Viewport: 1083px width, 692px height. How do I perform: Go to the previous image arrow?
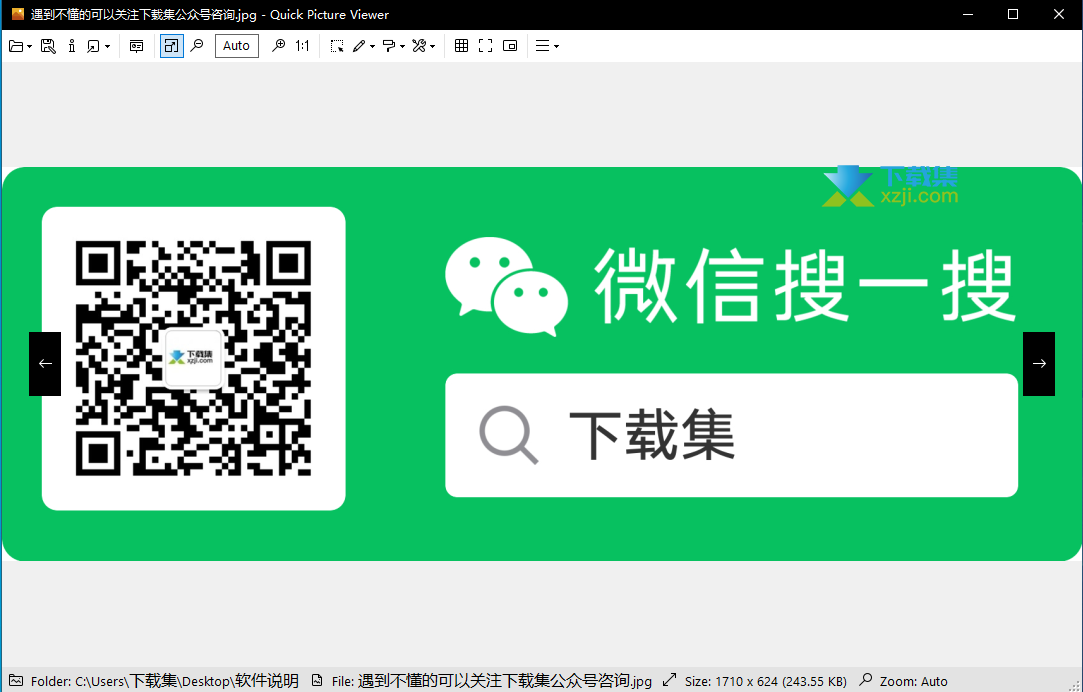[45, 364]
